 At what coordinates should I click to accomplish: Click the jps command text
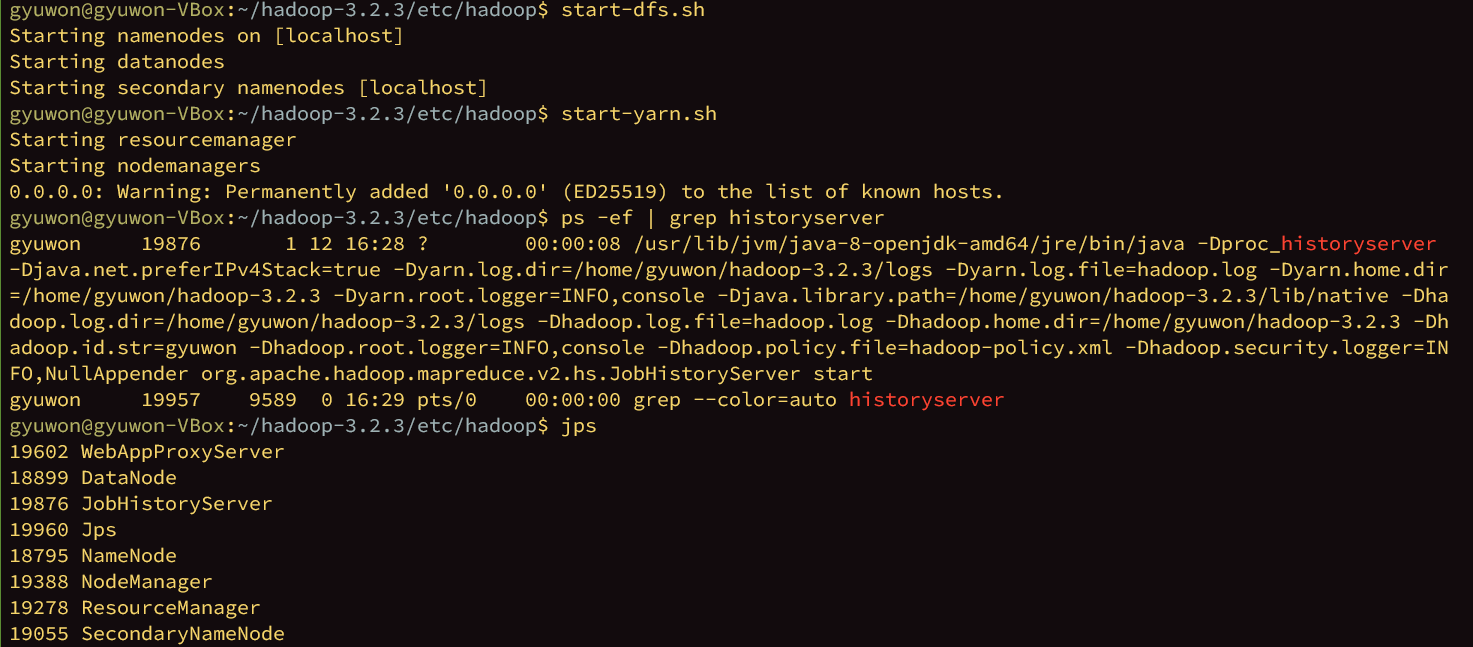coord(579,426)
